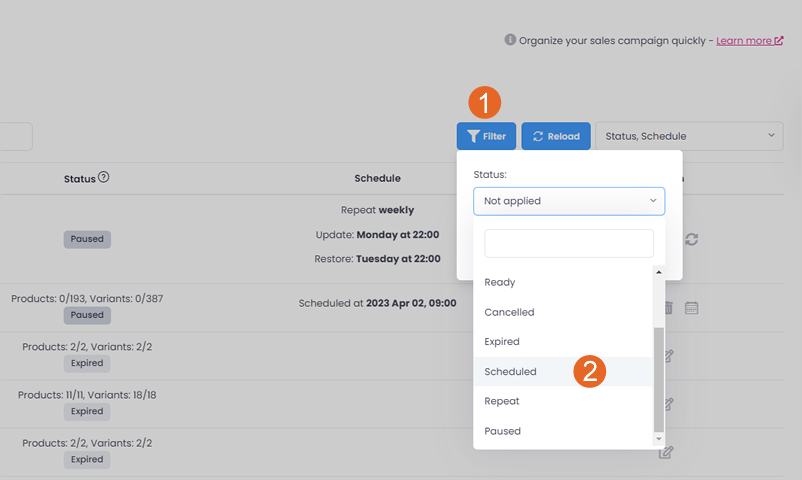Screen dimensions: 802x480
Task: Pick the Repeat status option
Action: [563, 401]
